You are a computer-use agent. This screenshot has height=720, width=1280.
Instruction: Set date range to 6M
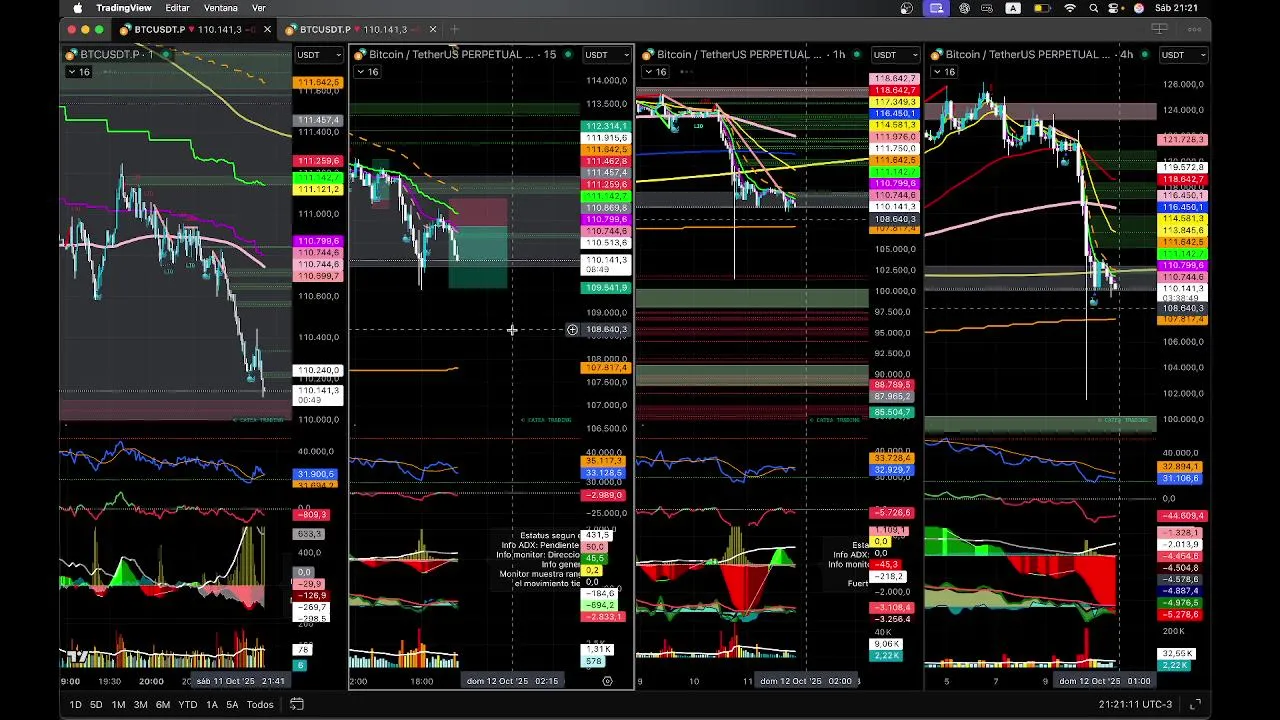pyautogui.click(x=163, y=705)
